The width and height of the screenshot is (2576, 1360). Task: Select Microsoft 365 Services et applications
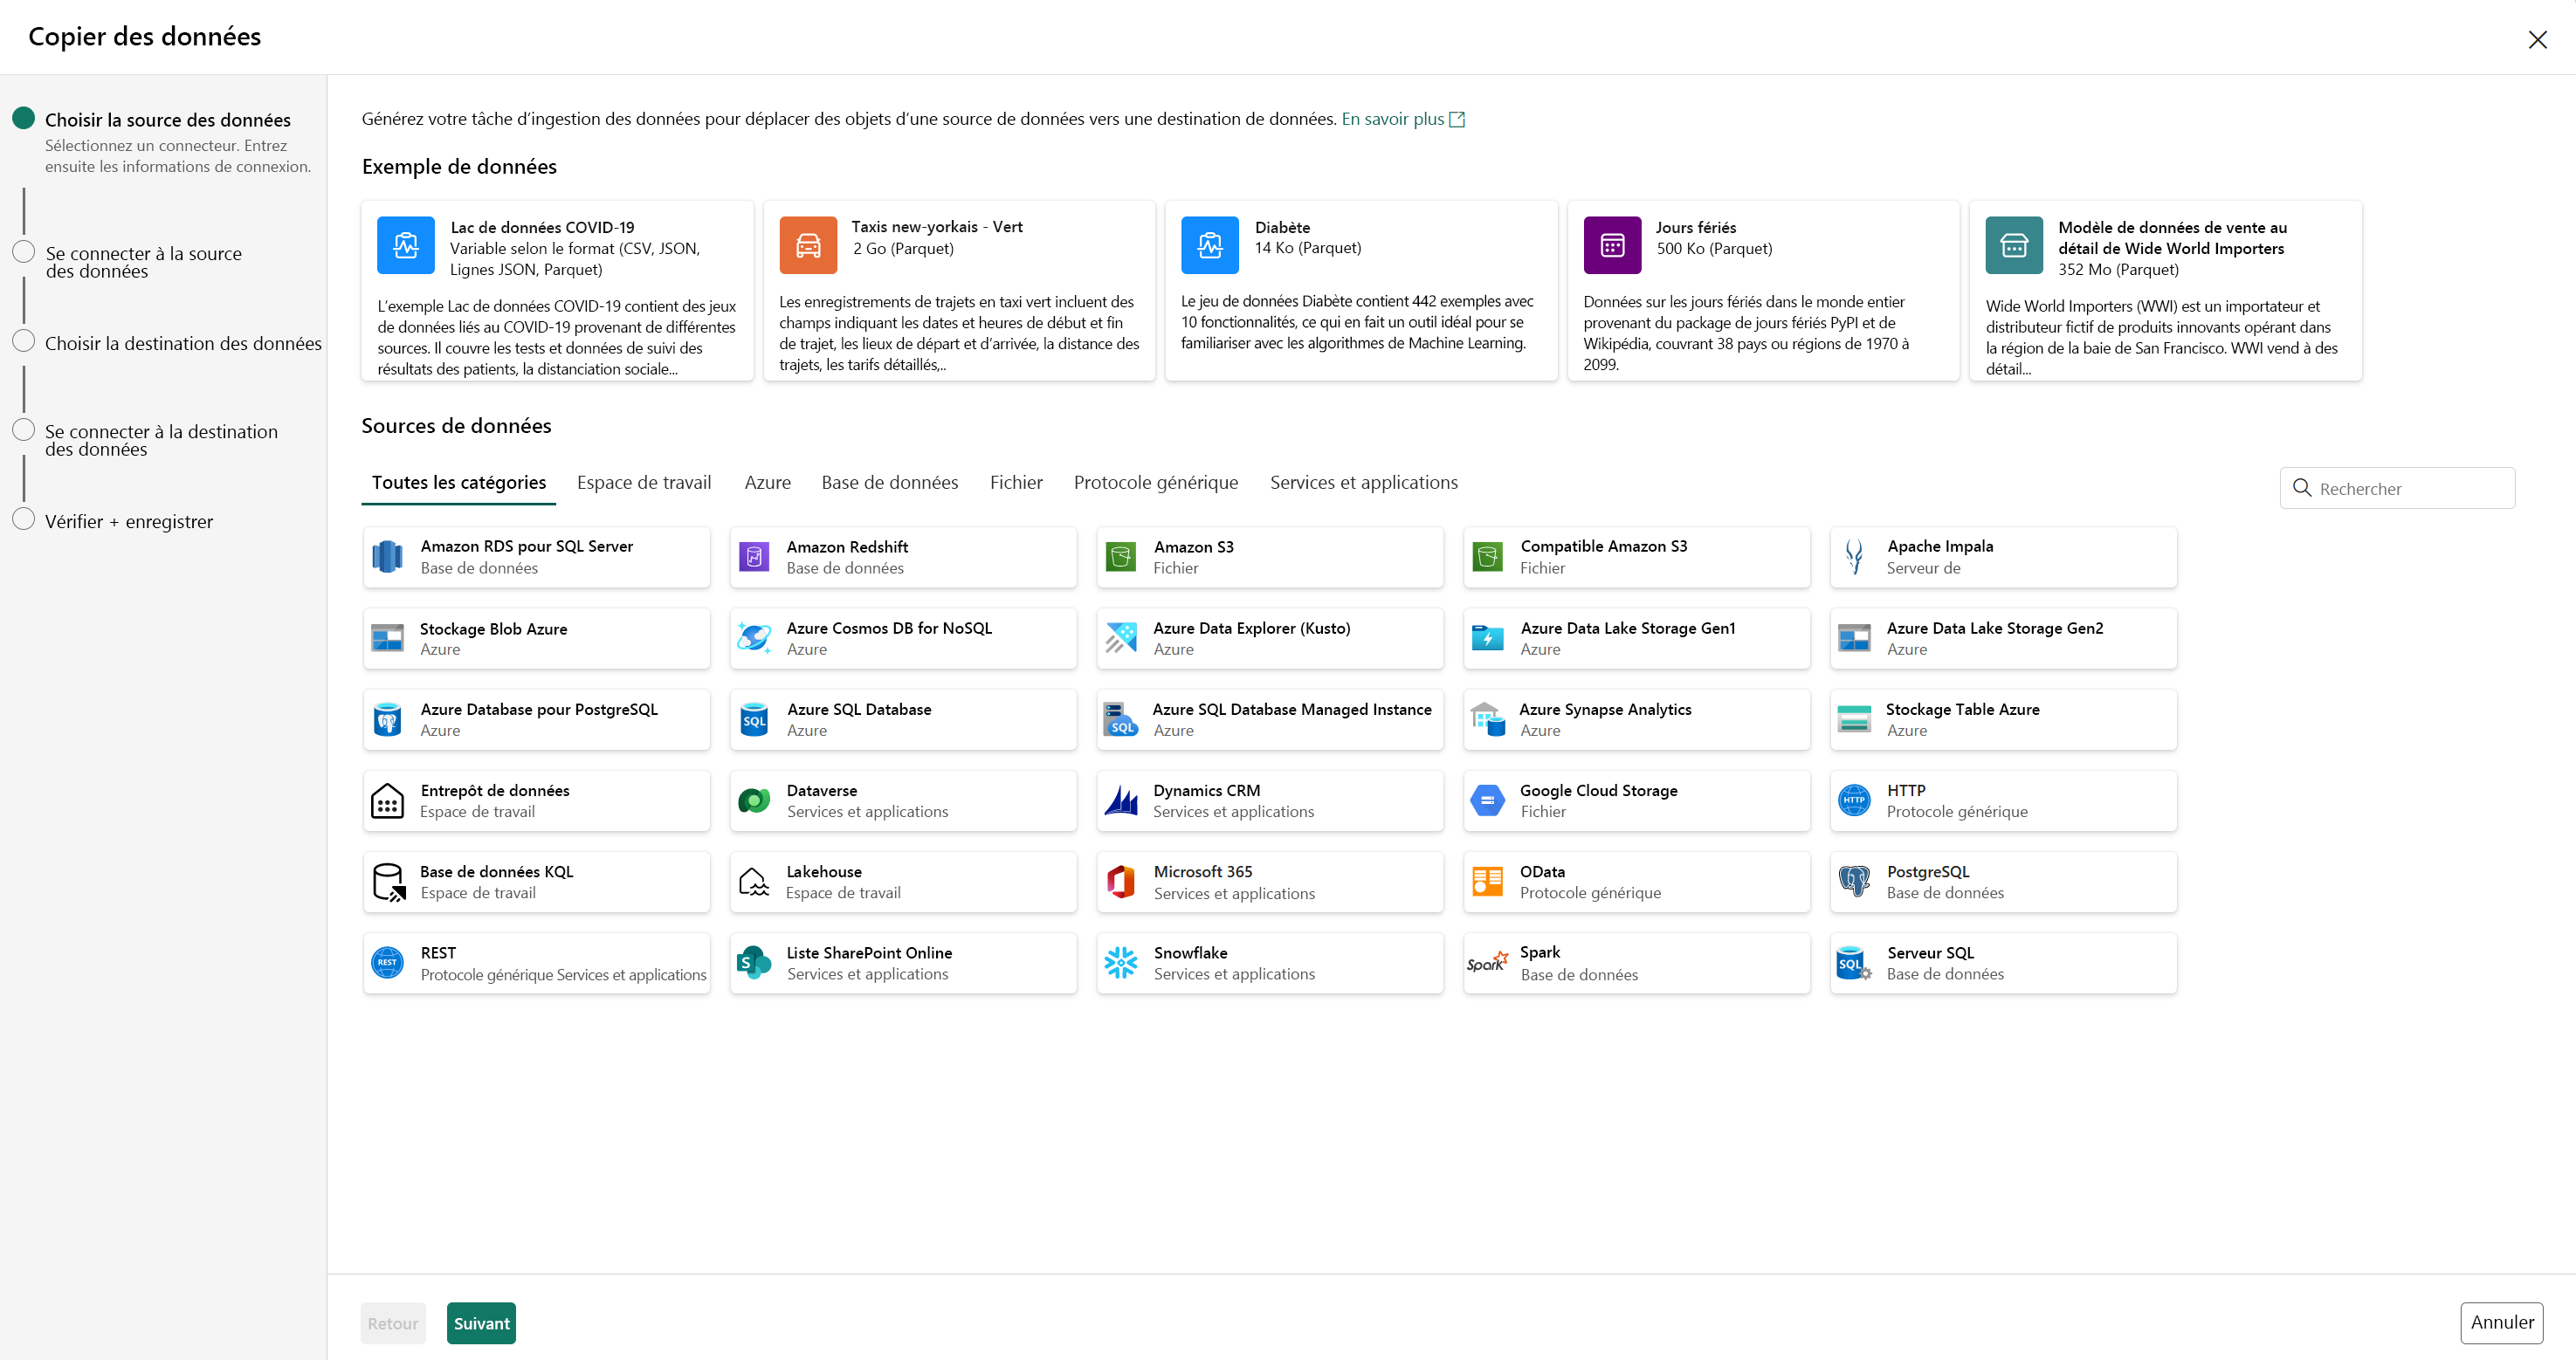coord(1270,882)
